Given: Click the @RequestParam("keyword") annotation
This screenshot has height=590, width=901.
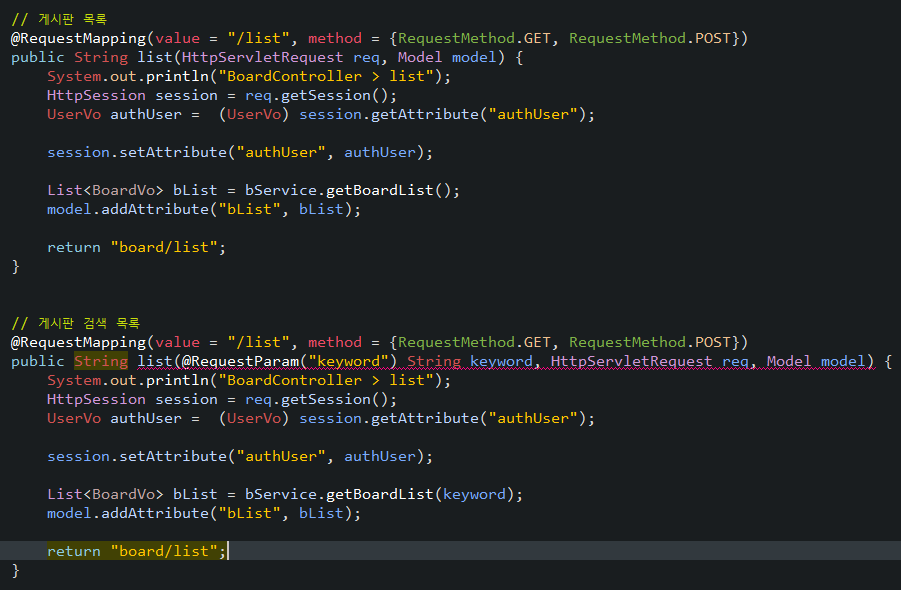Looking at the screenshot, I should coord(289,361).
